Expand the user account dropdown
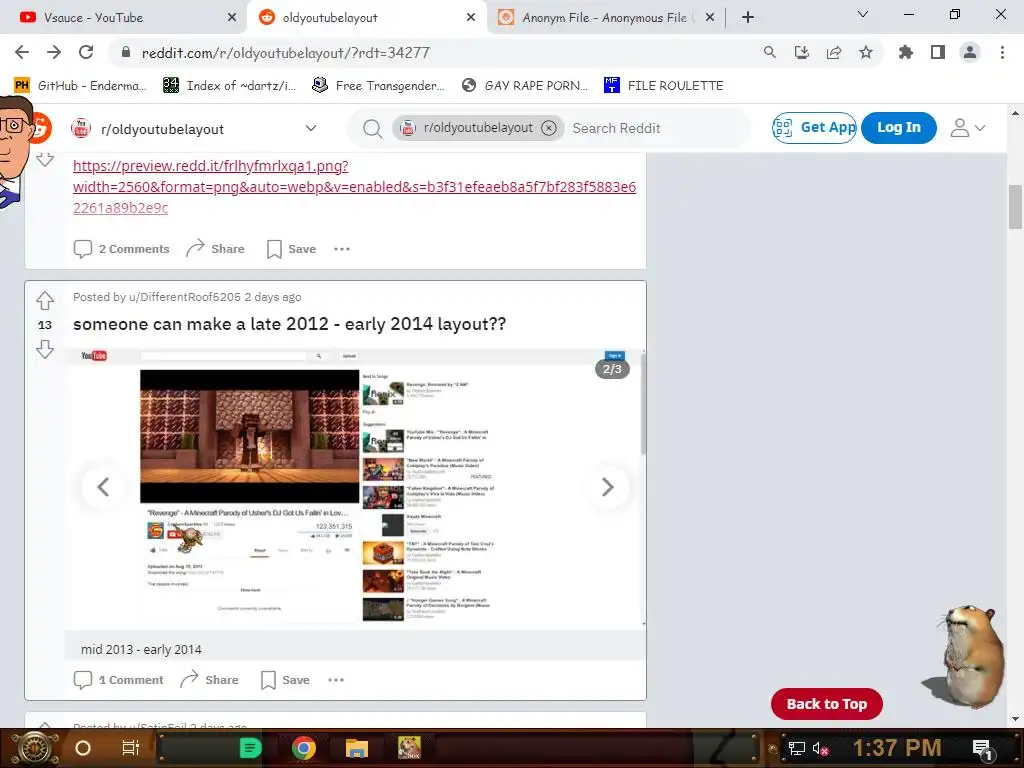The image size is (1024, 768). point(968,128)
